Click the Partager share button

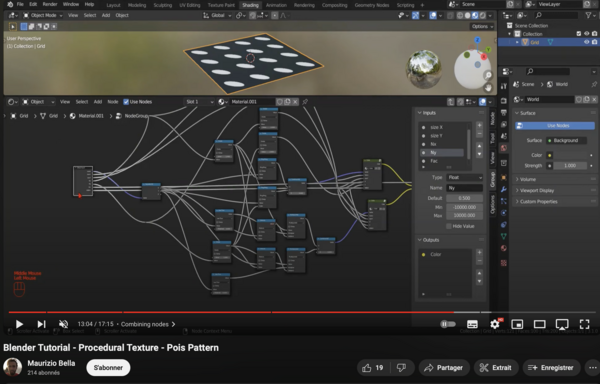(x=444, y=368)
